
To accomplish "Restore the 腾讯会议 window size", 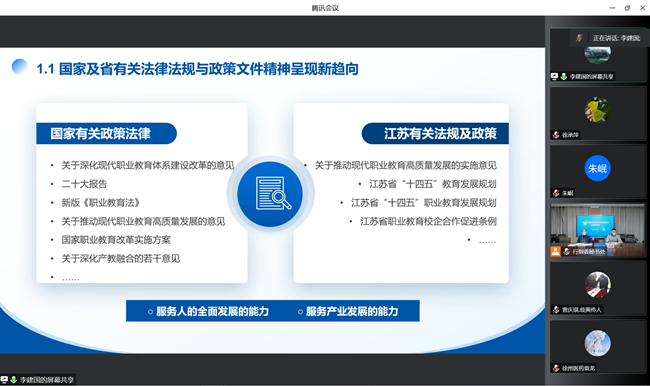I will click(x=627, y=8).
